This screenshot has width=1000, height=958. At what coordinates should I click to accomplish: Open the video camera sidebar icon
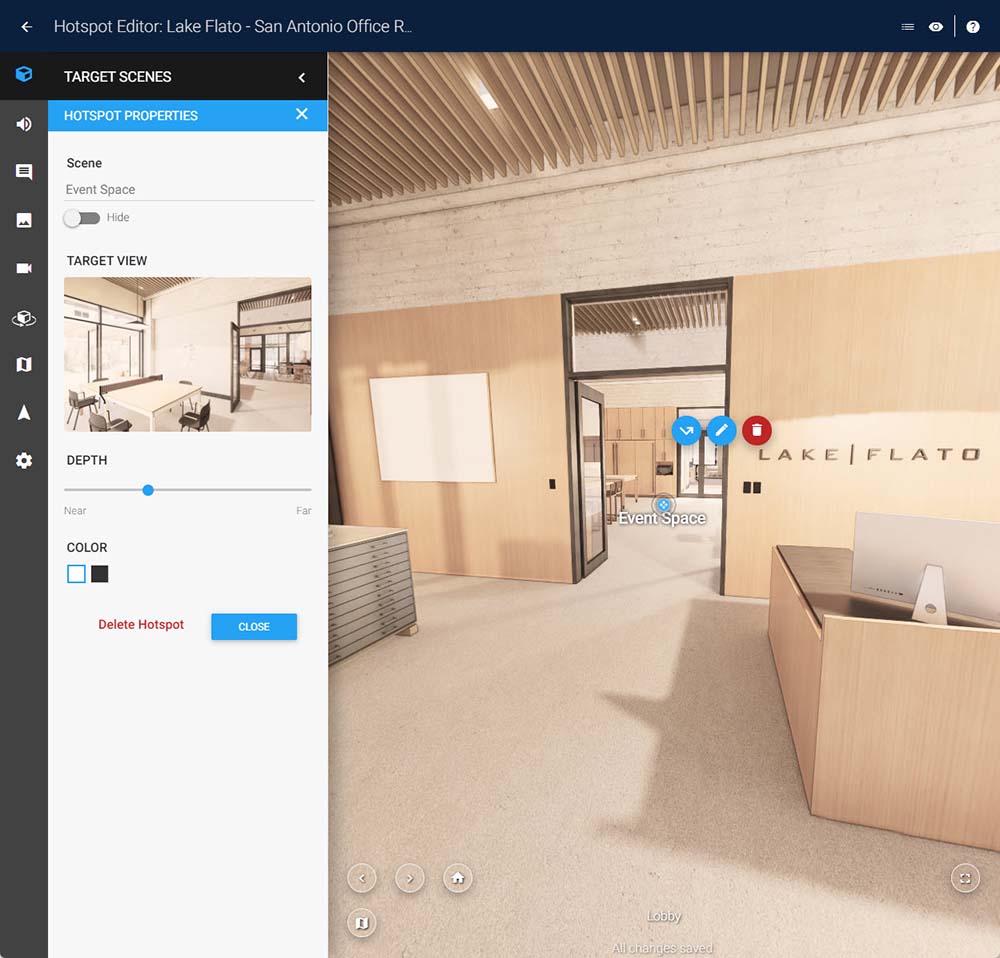(24, 268)
